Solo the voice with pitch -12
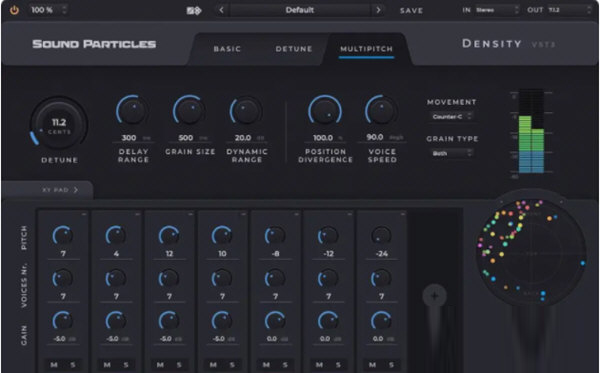This screenshot has height=373, width=600. (x=338, y=365)
